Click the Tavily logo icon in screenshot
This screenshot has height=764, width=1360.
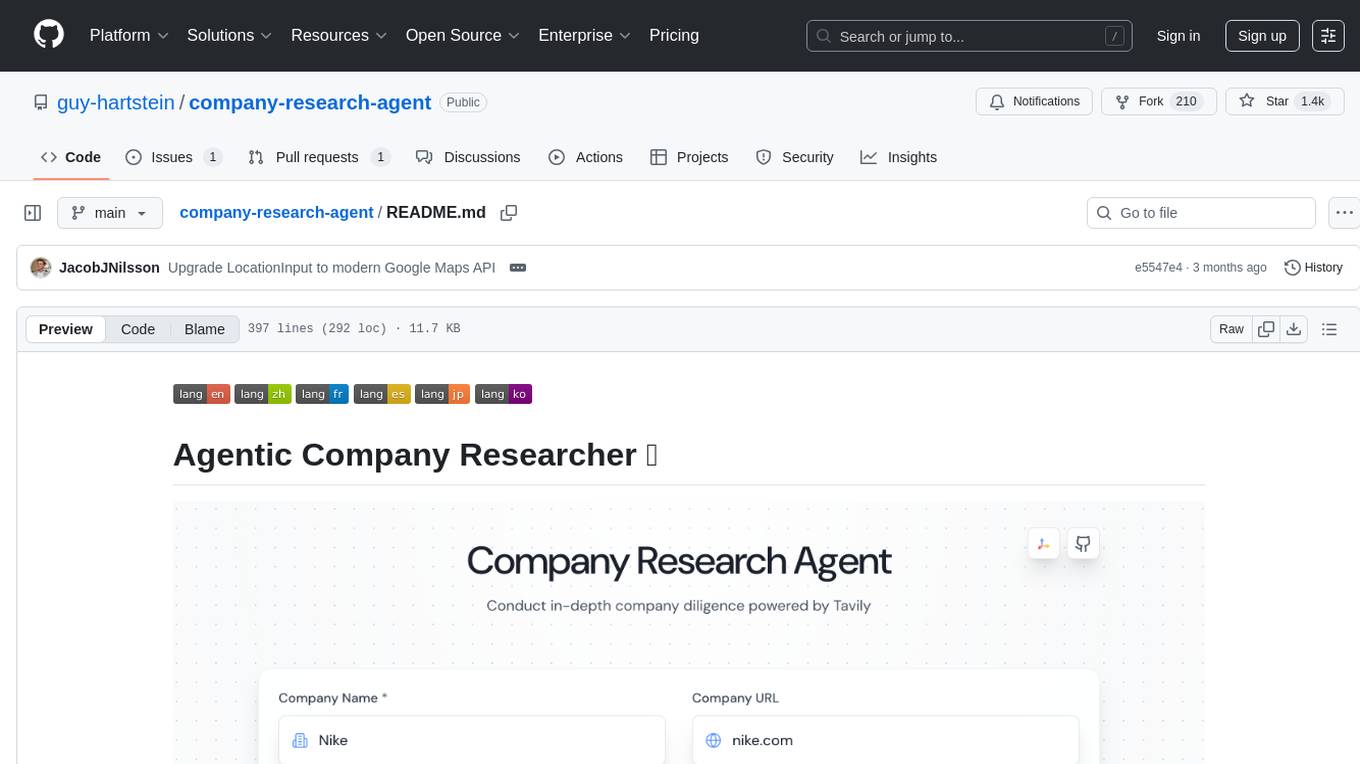[x=1043, y=544]
